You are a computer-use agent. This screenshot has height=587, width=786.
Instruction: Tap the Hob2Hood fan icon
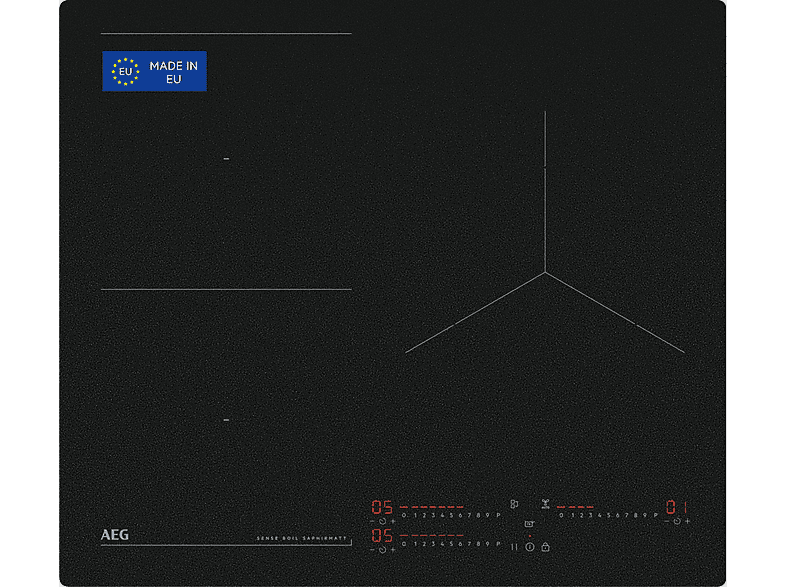pyautogui.click(x=544, y=503)
